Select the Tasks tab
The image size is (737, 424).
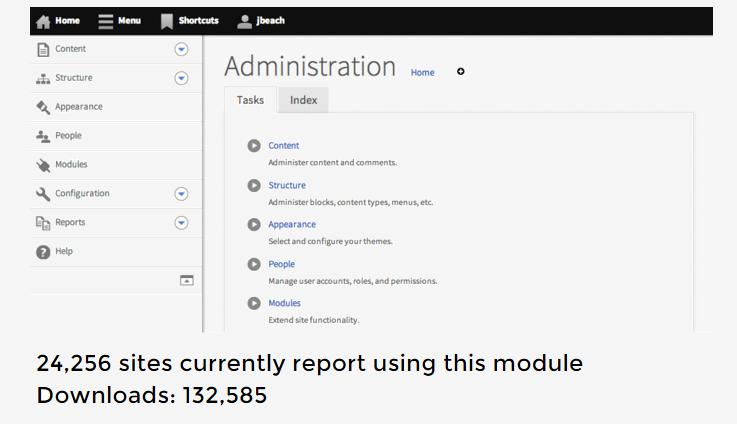click(x=251, y=100)
